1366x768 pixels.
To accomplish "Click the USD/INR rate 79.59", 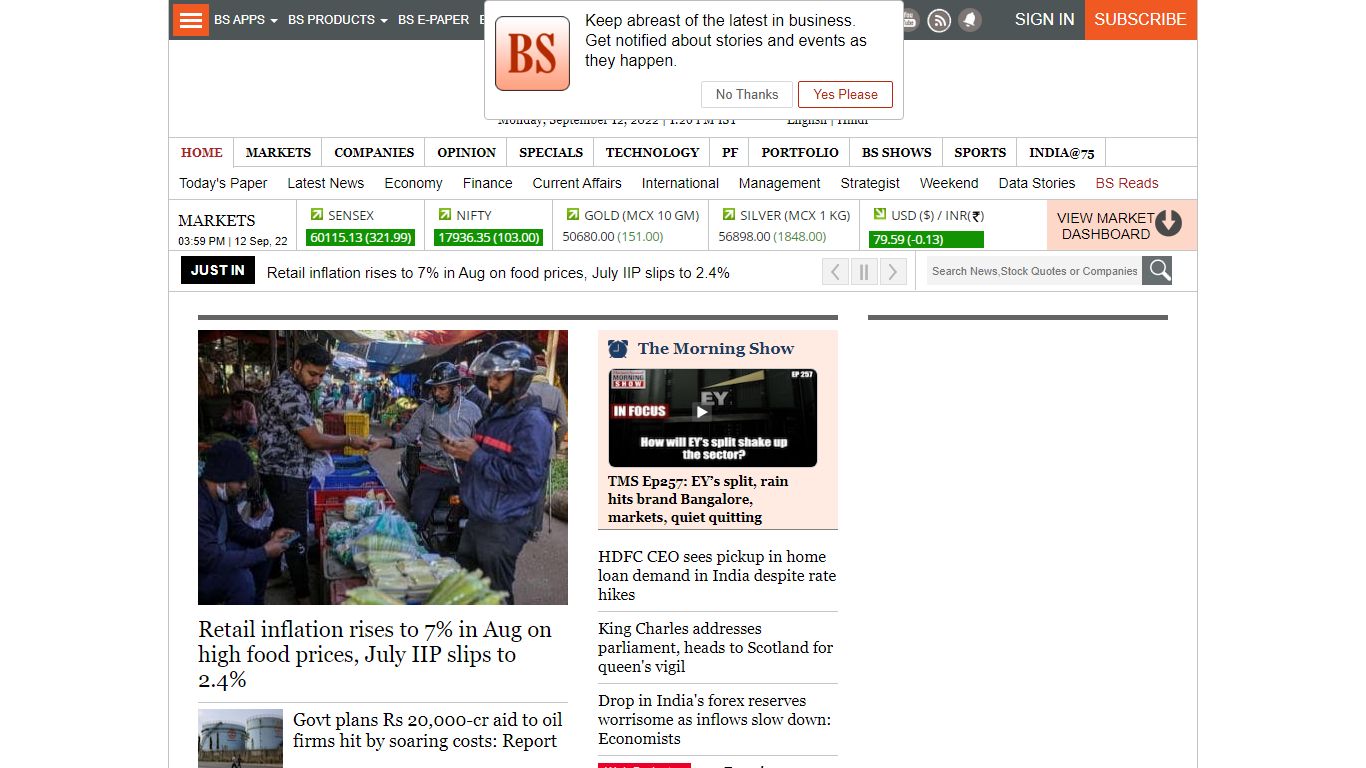I will coord(927,239).
